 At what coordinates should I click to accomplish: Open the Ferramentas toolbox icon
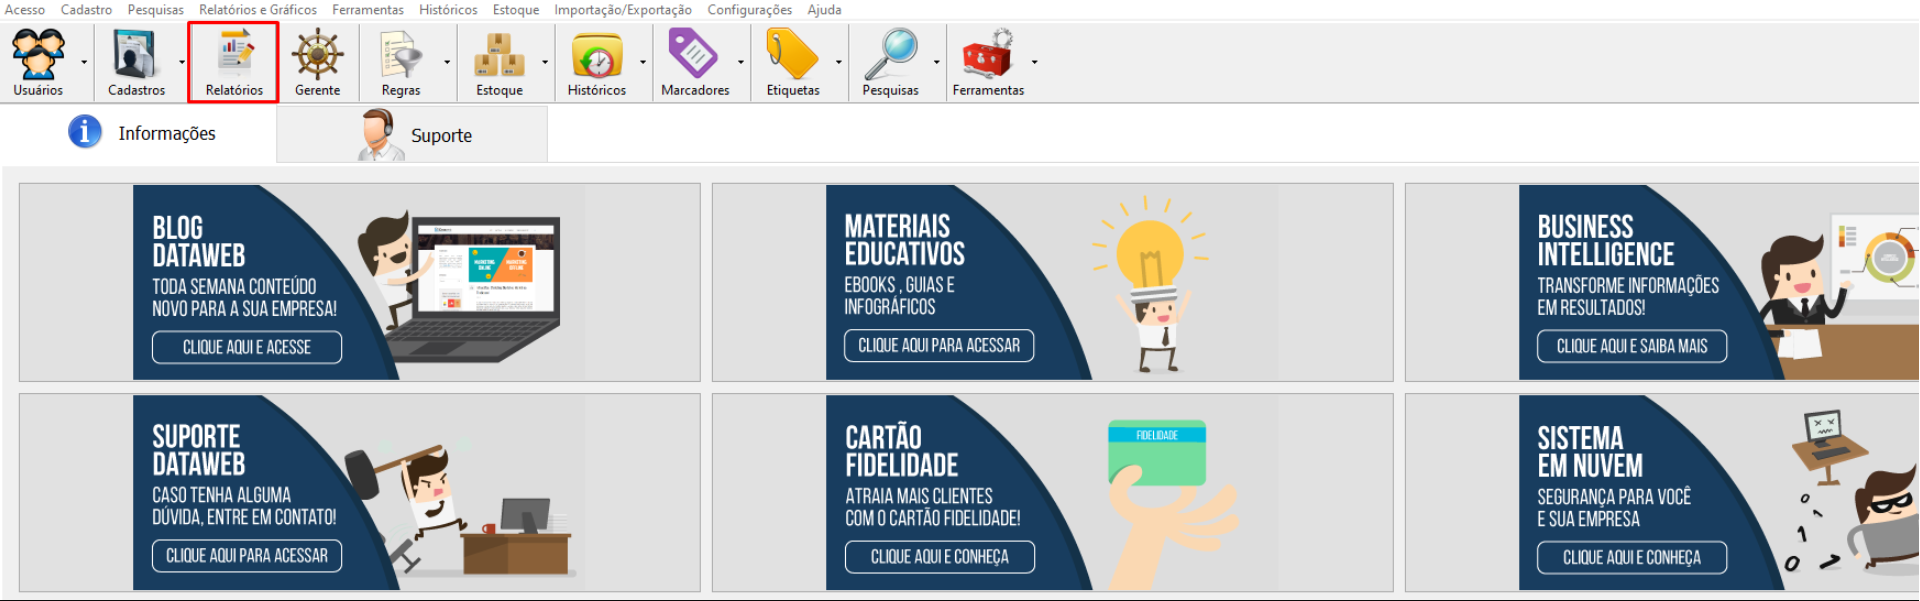tap(988, 54)
